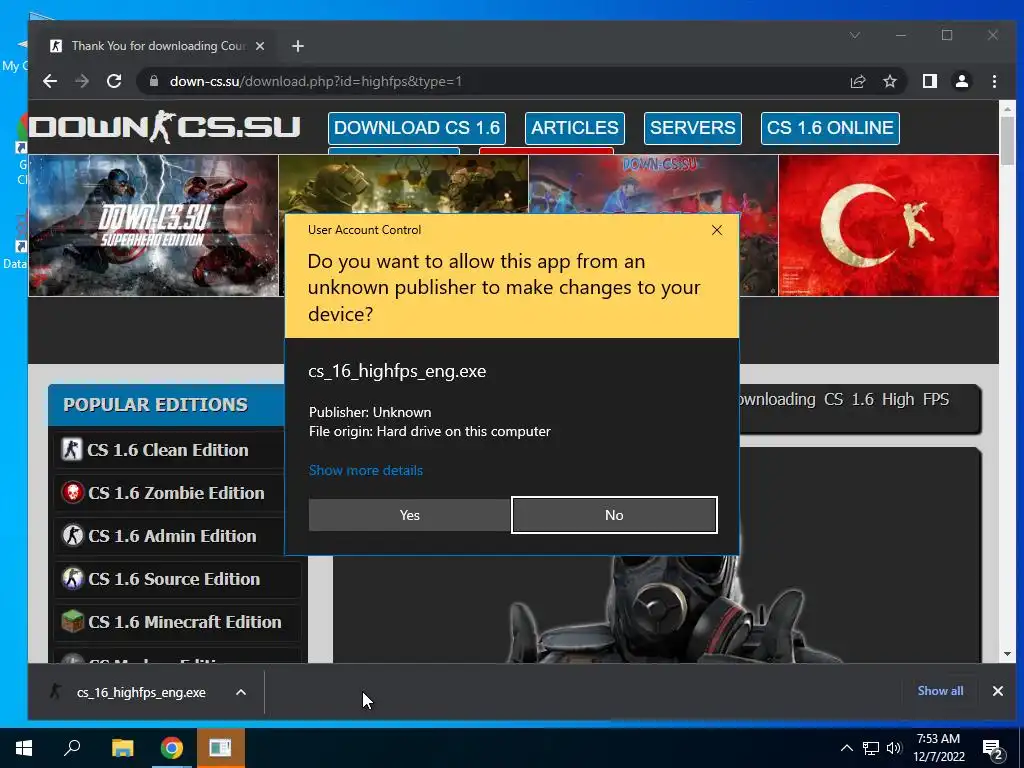
Task: Open Show more details link
Action: click(x=366, y=470)
